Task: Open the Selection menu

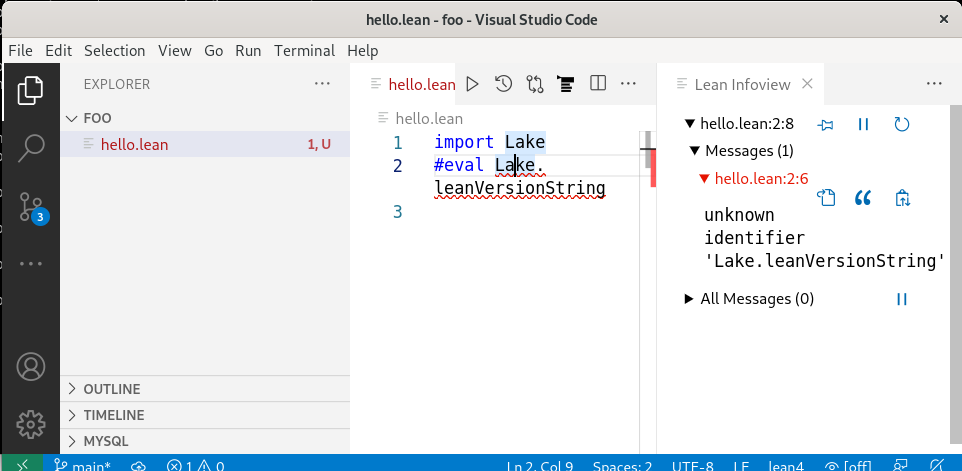Action: point(115,50)
